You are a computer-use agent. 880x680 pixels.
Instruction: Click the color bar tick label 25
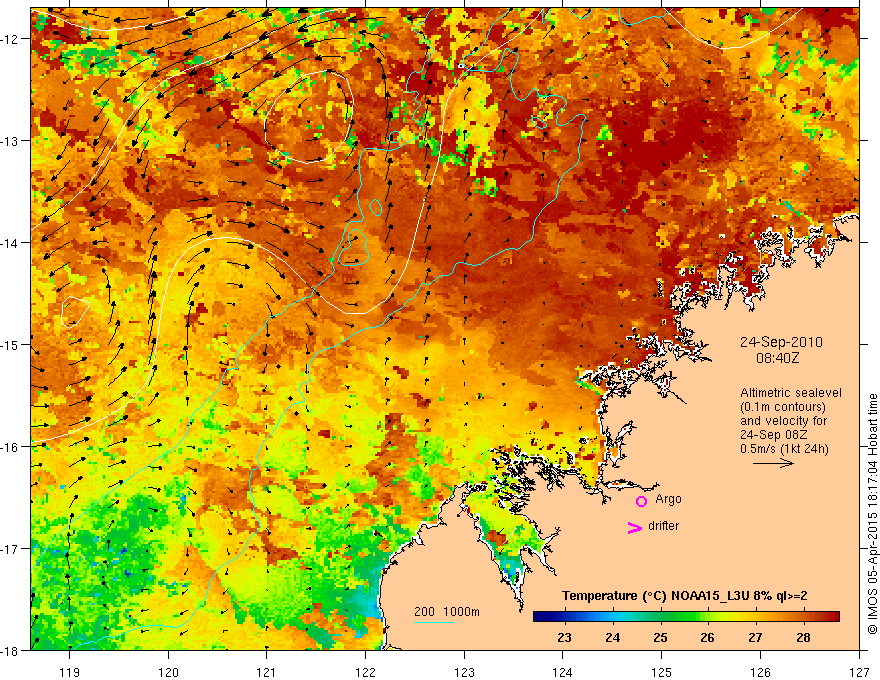coord(661,637)
